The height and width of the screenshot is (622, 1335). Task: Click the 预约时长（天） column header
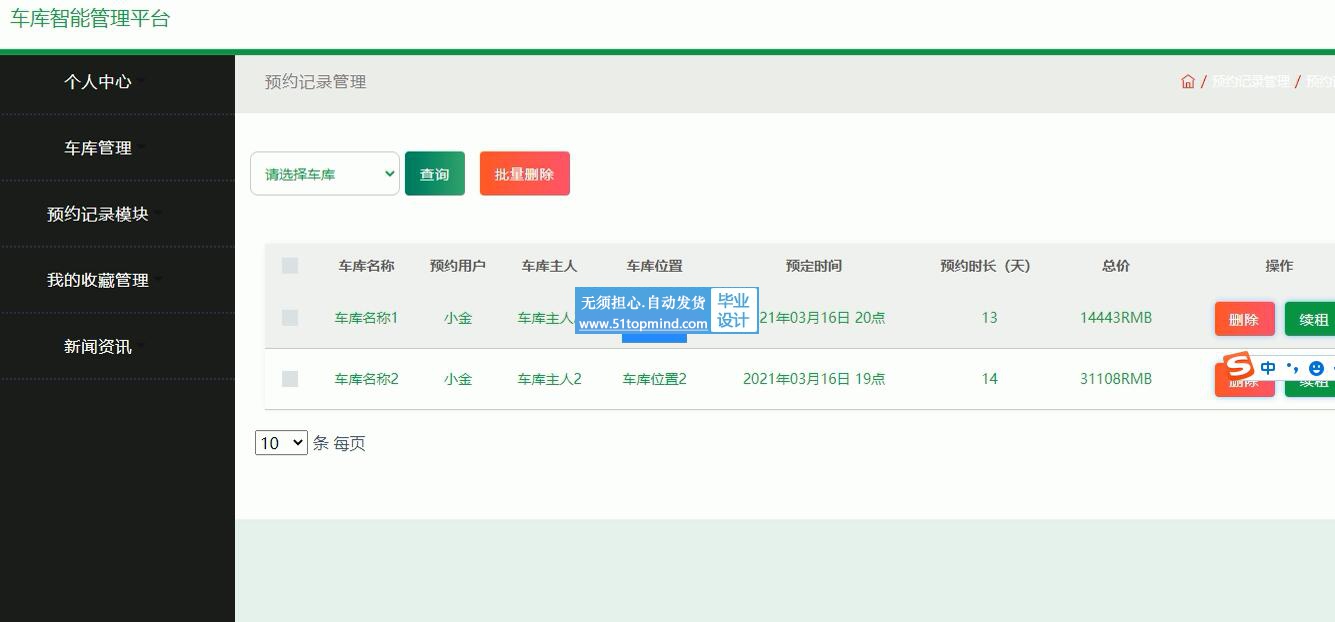[985, 266]
